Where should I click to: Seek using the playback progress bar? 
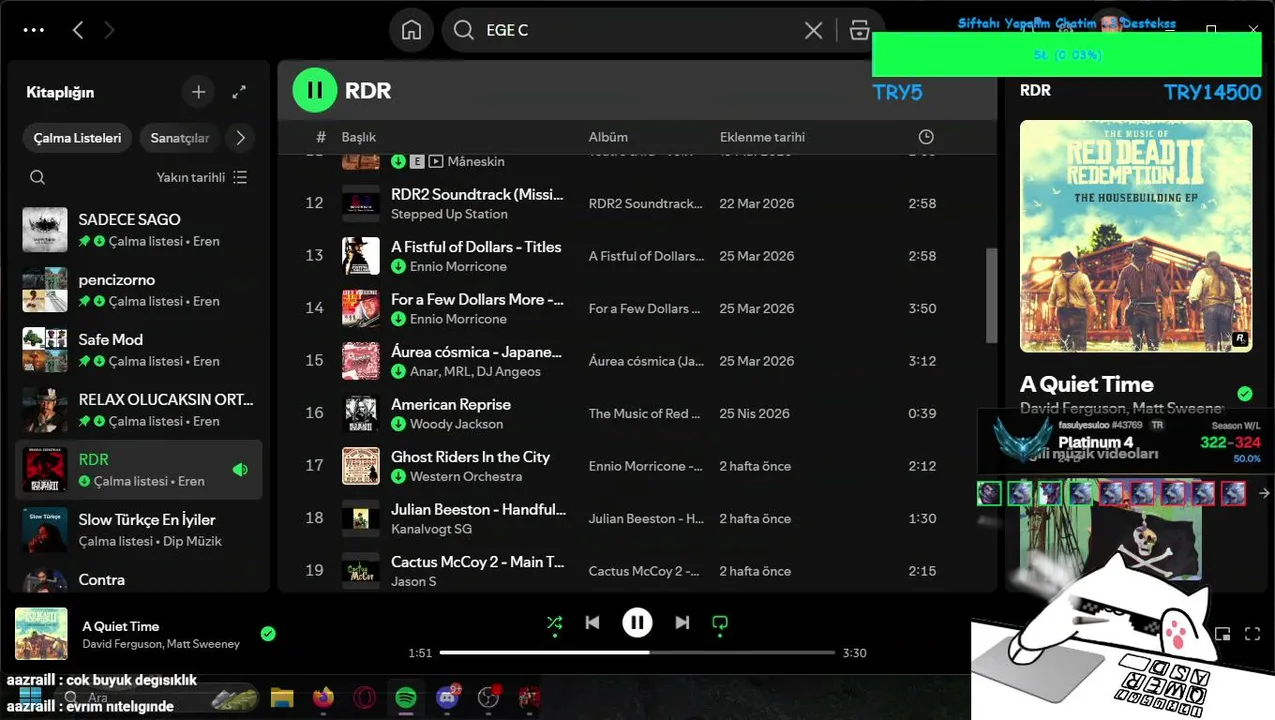(x=637, y=653)
